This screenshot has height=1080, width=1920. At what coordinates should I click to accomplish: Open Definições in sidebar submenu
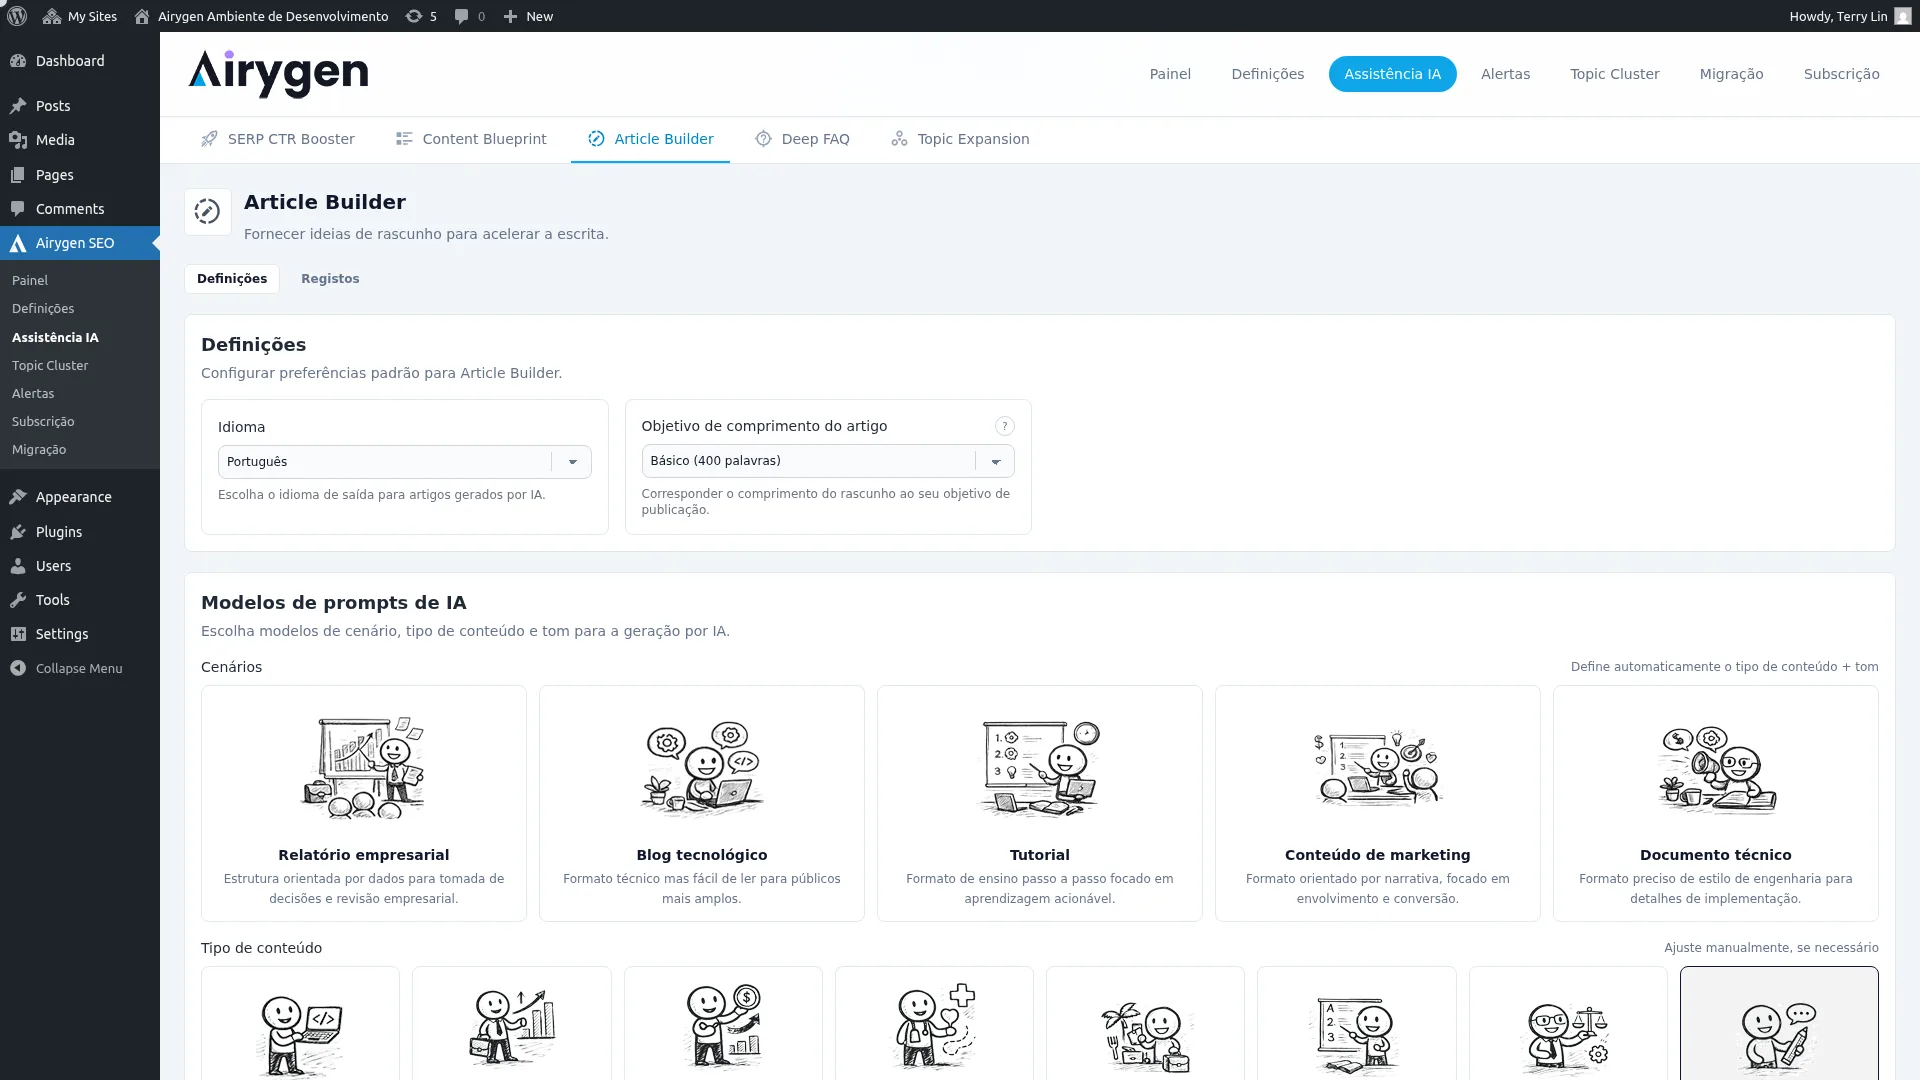[x=43, y=309]
